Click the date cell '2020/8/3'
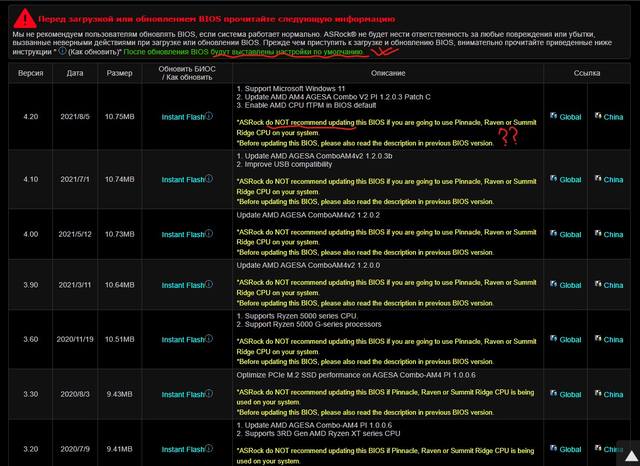Viewport: 640px width, 466px height. 75,394
